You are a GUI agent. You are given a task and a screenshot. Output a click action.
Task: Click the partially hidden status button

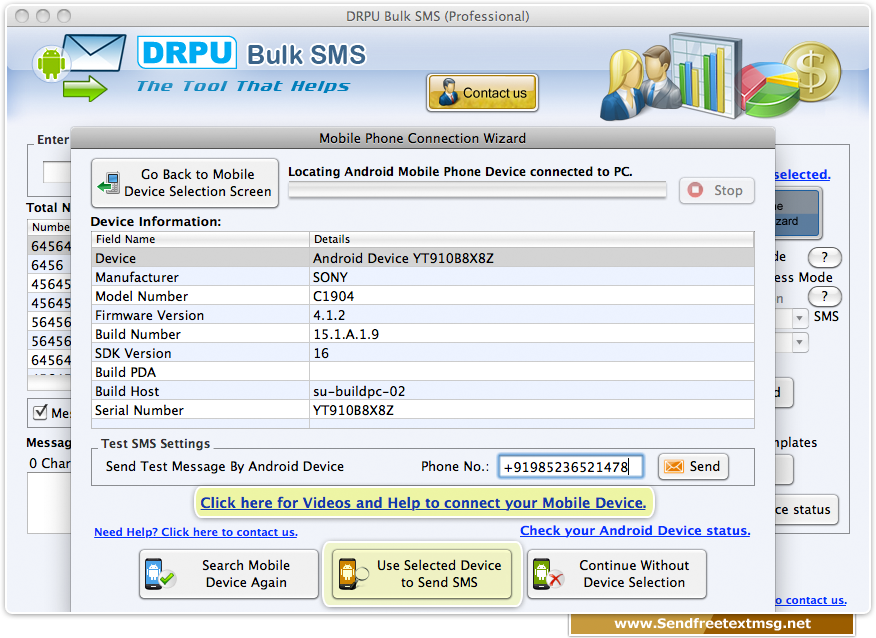click(x=806, y=510)
